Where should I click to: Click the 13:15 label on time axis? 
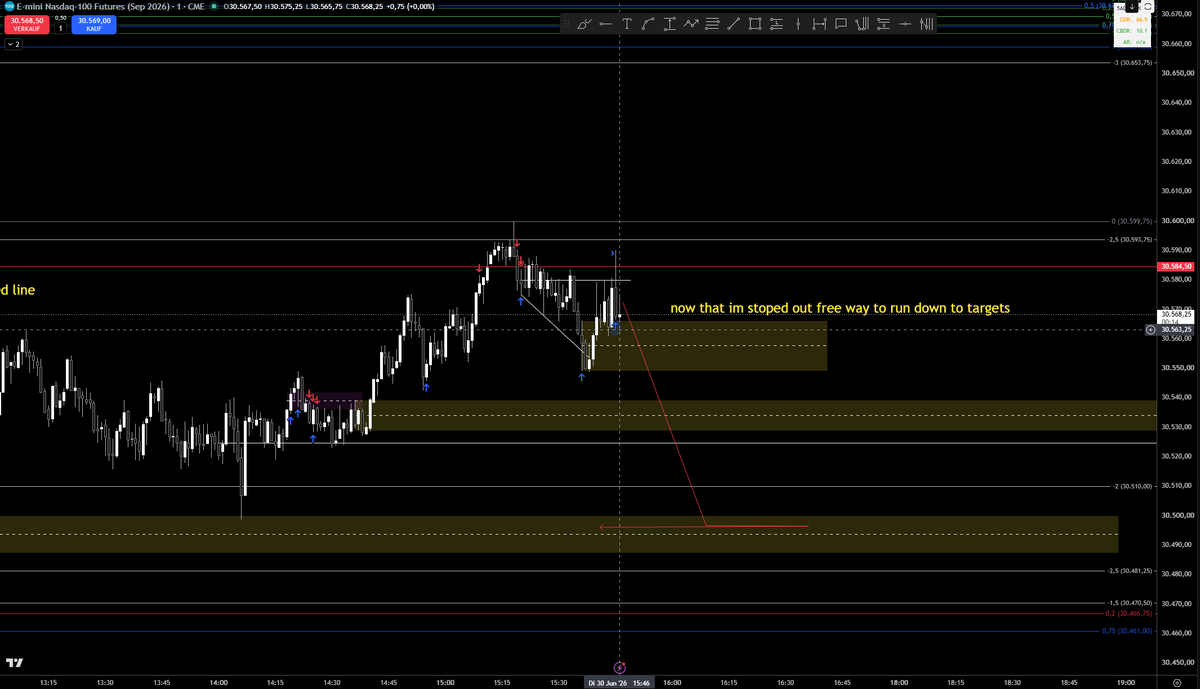(x=48, y=682)
